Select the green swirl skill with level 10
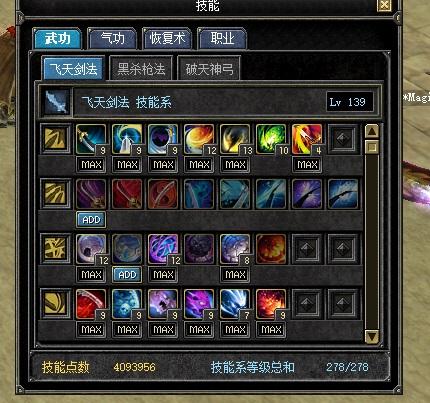430x403 pixels. 271,139
